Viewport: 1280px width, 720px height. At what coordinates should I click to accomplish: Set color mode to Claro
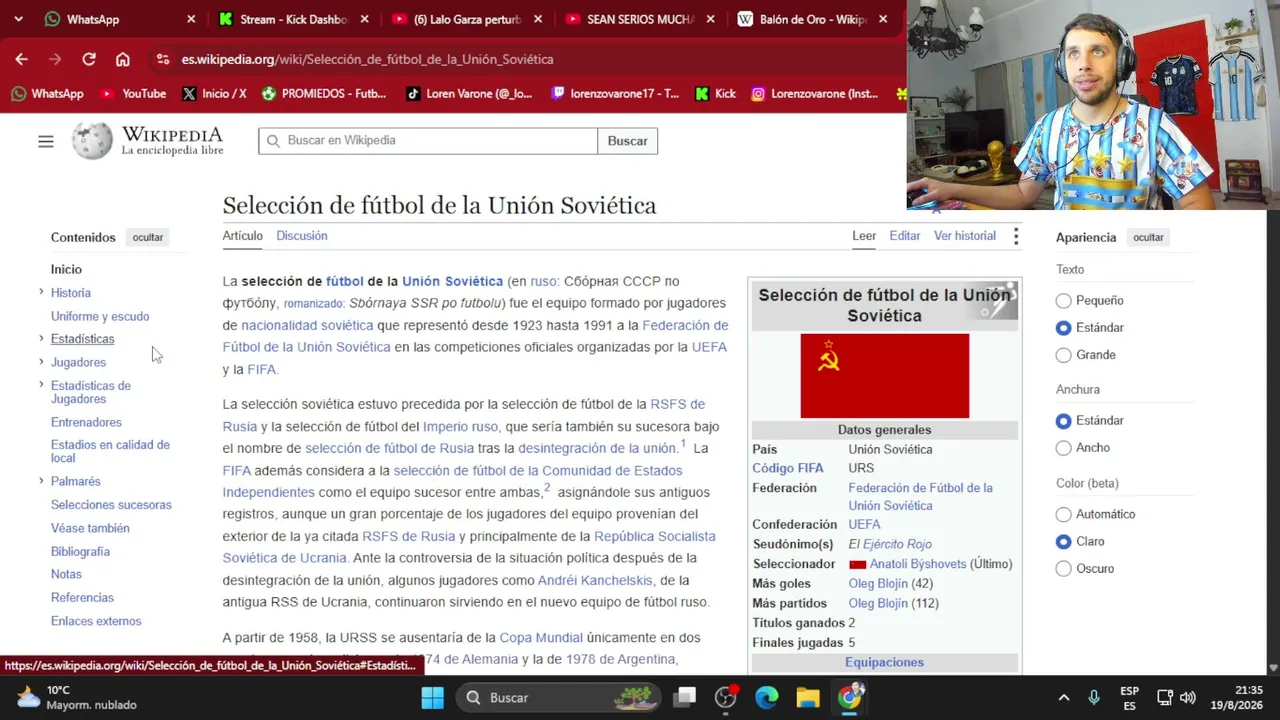pos(1064,542)
